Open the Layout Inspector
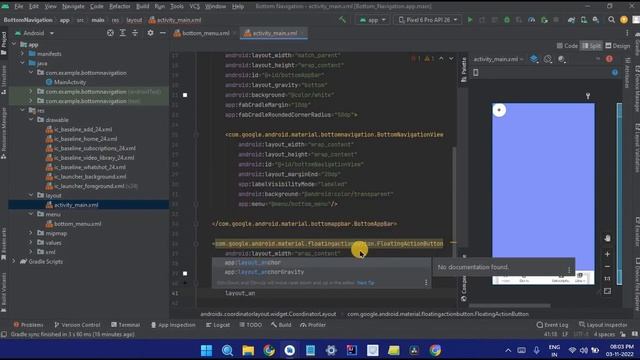This screenshot has height=360, width=640. [603, 325]
